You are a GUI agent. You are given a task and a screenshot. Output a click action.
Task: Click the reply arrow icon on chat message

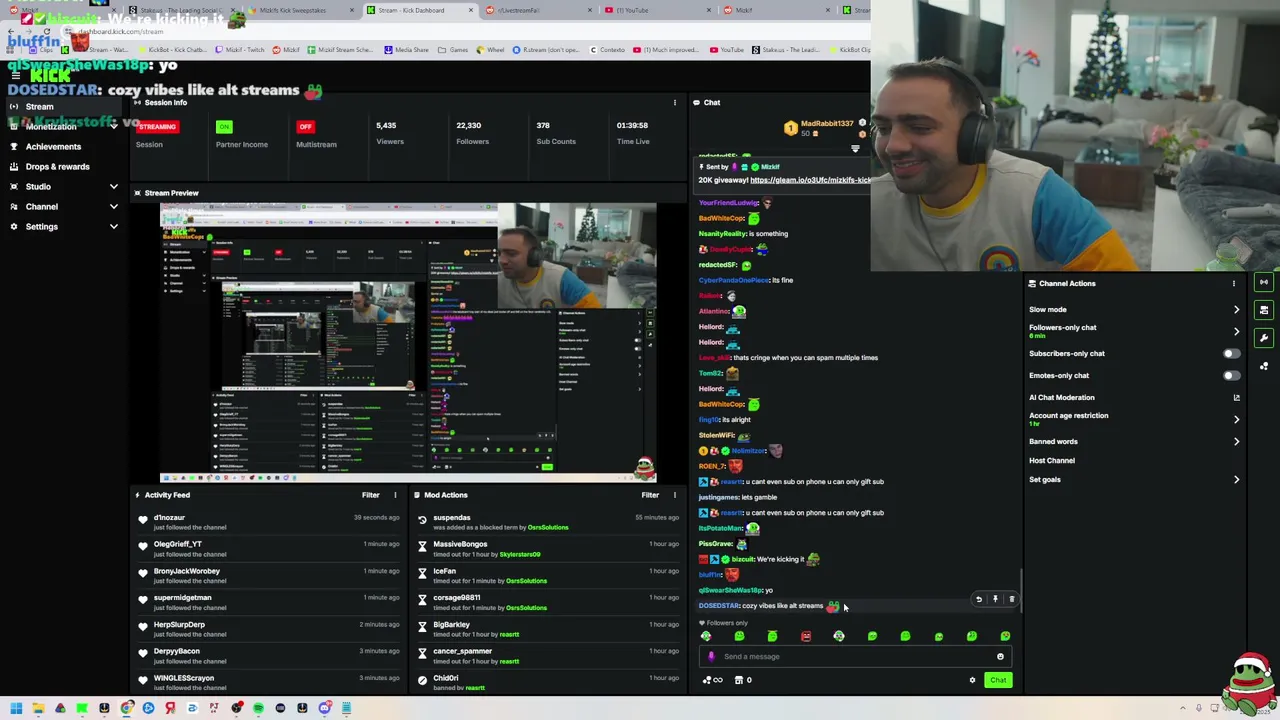point(979,599)
